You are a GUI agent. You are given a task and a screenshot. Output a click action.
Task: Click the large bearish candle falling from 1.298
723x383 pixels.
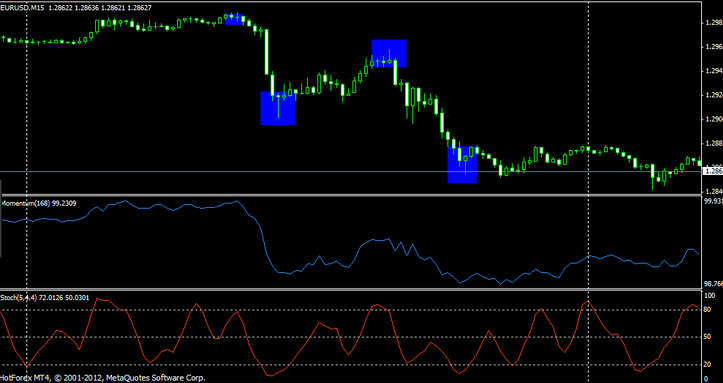[x=267, y=52]
